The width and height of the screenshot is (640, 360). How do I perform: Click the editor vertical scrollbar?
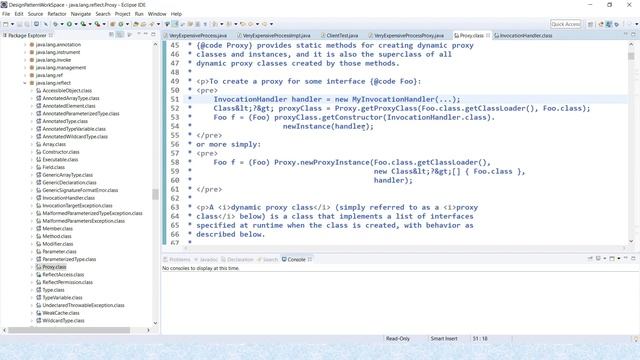[631, 143]
